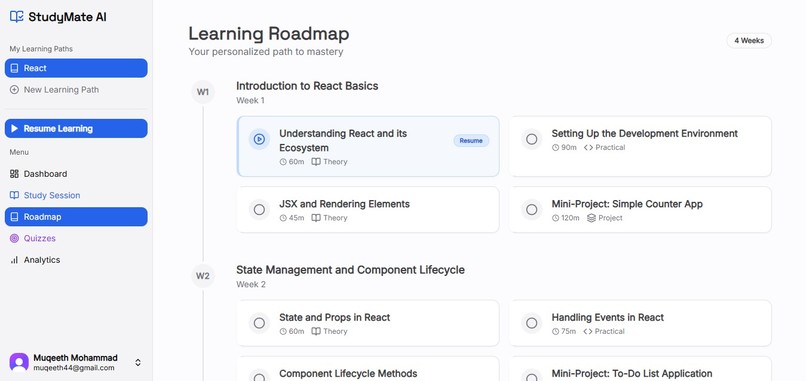Click the Roadmap book icon in menu
806x381 pixels.
14,217
